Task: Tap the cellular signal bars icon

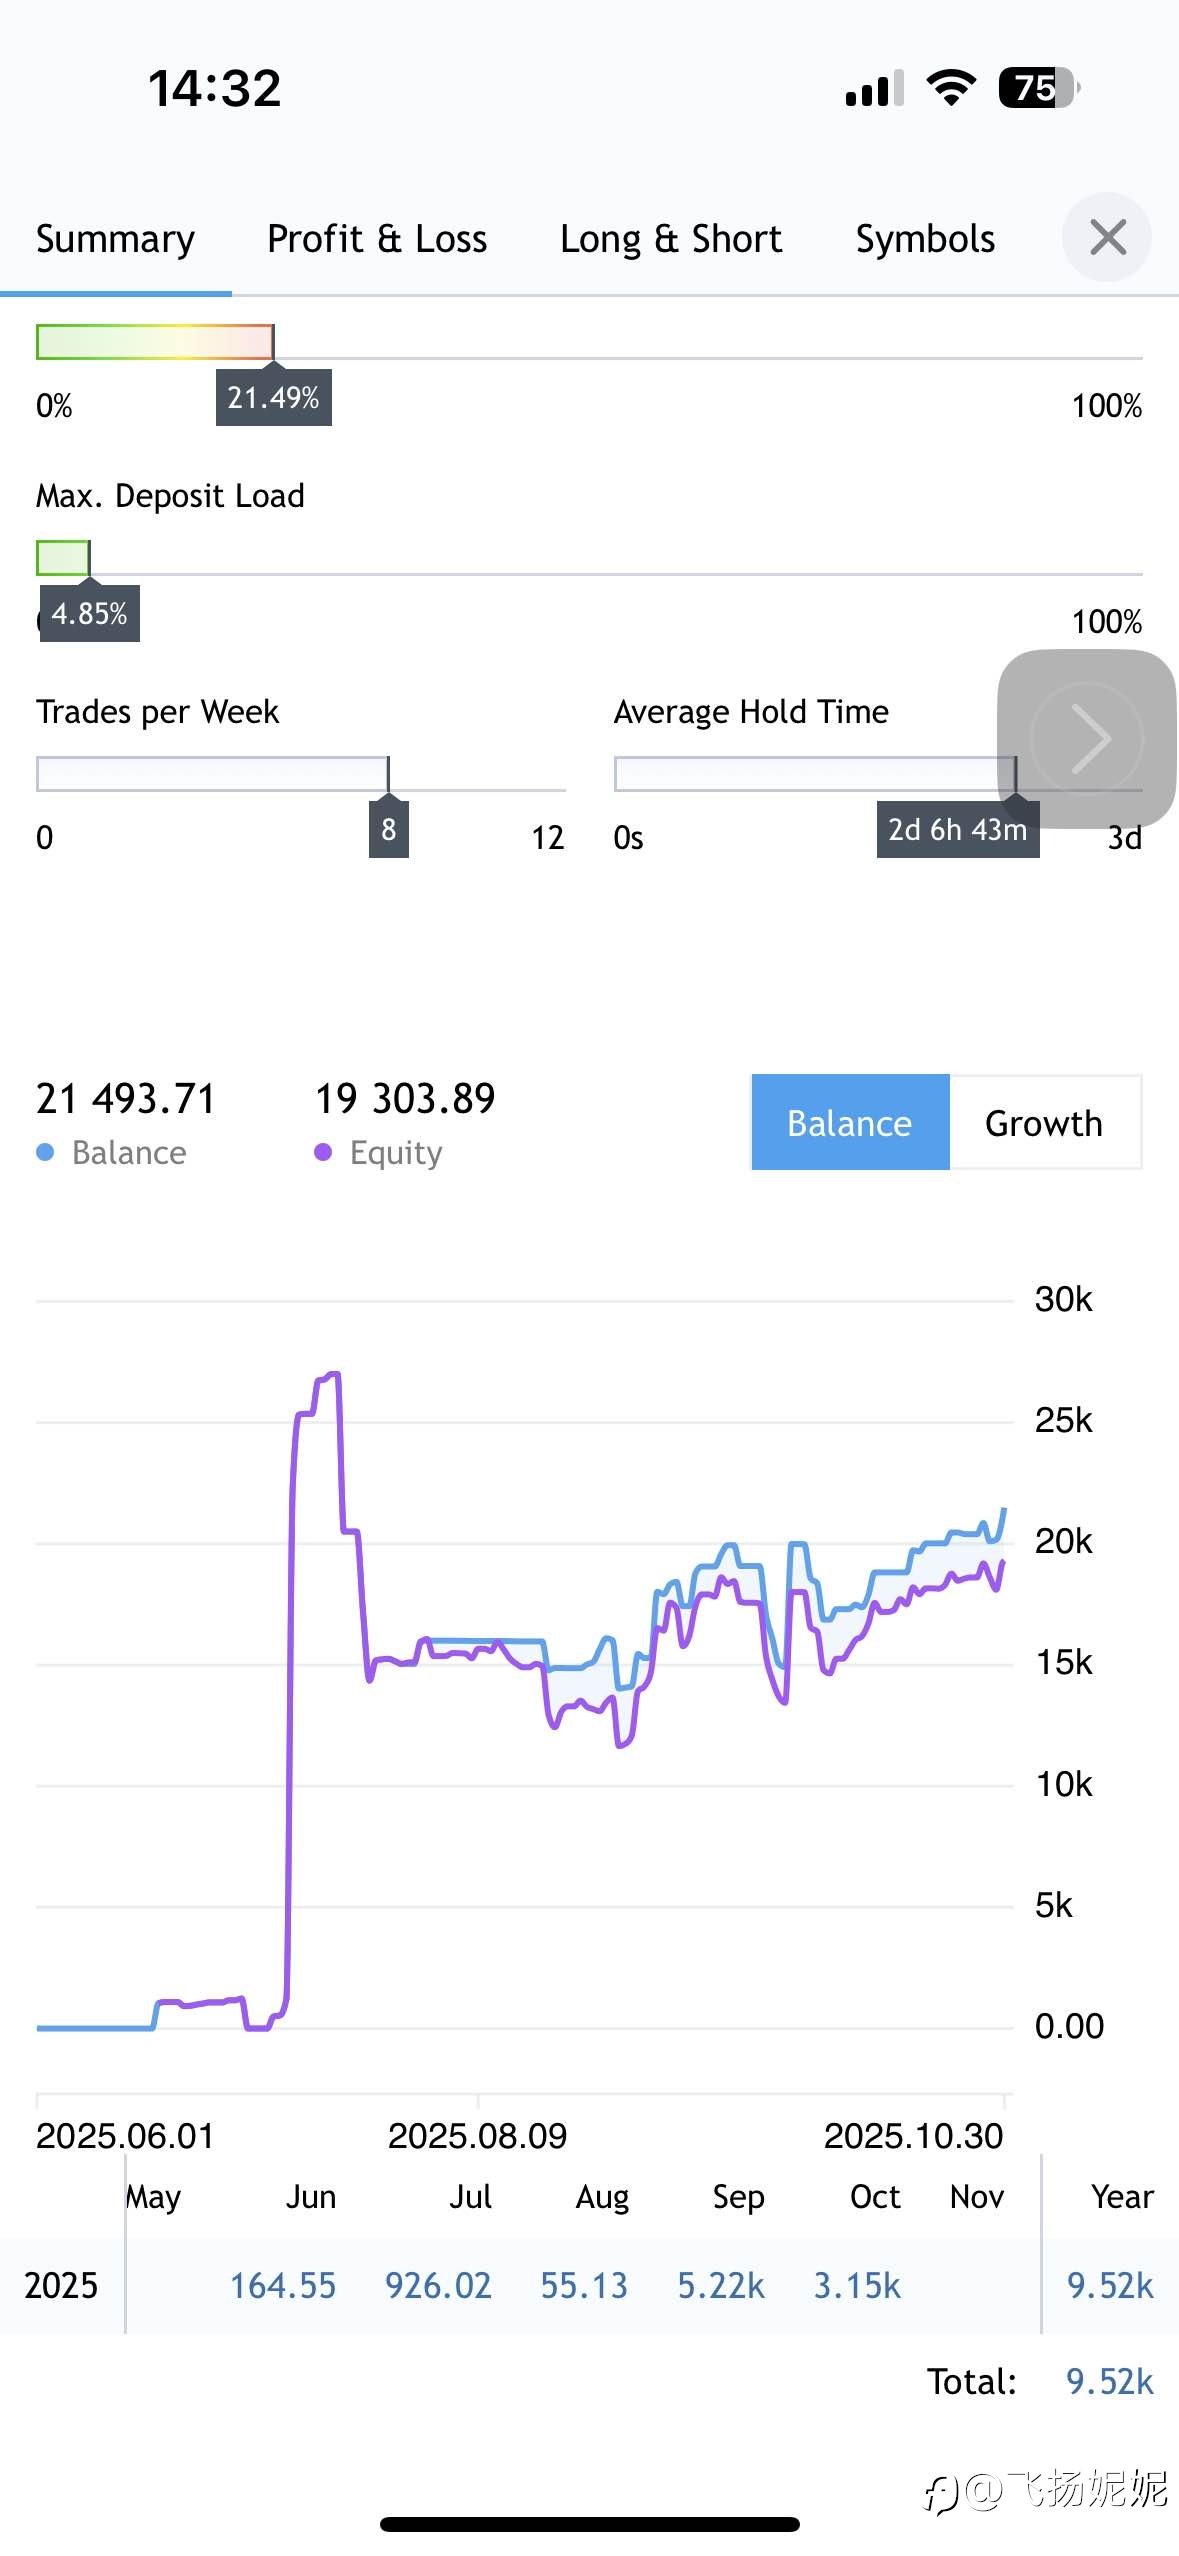Action: tap(874, 89)
